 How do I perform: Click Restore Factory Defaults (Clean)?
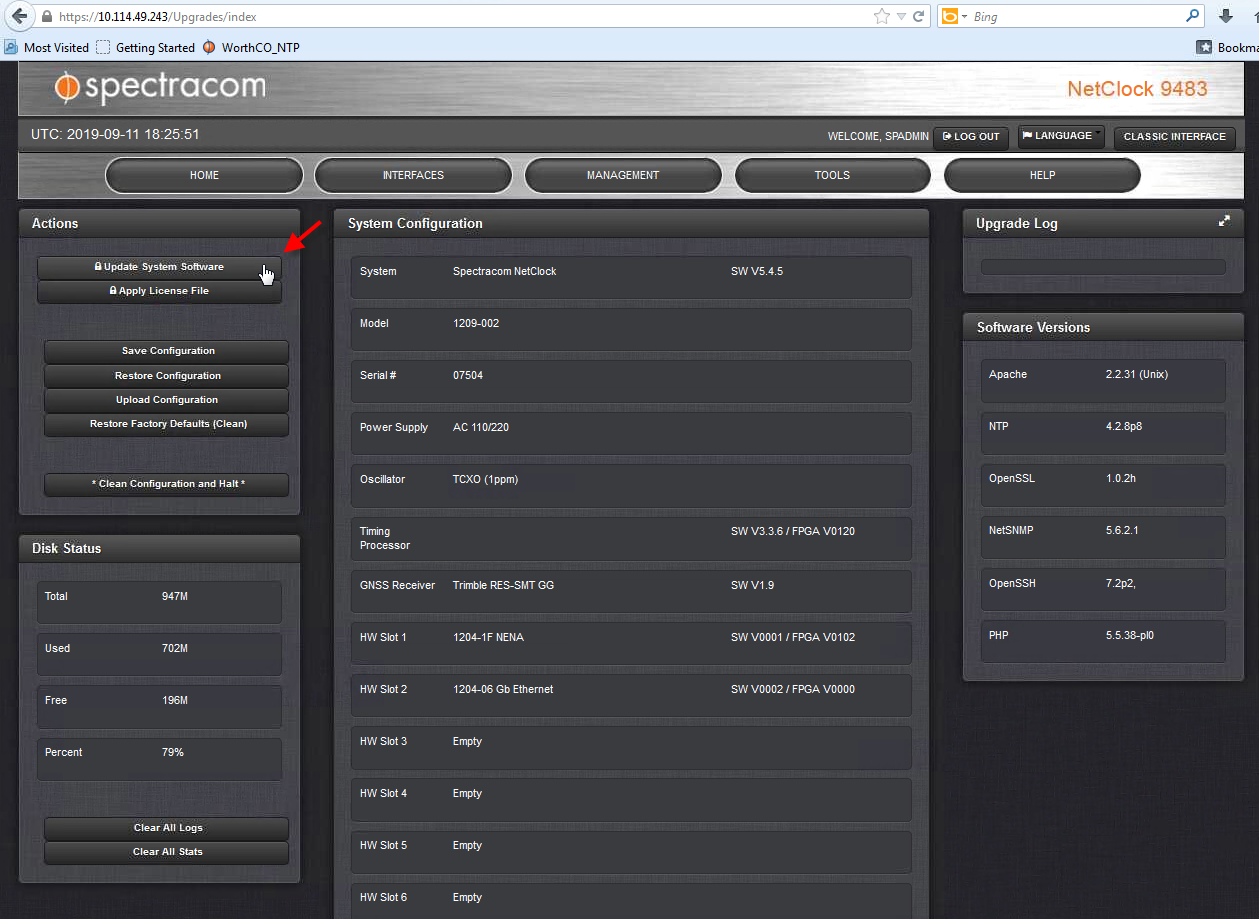[167, 424]
